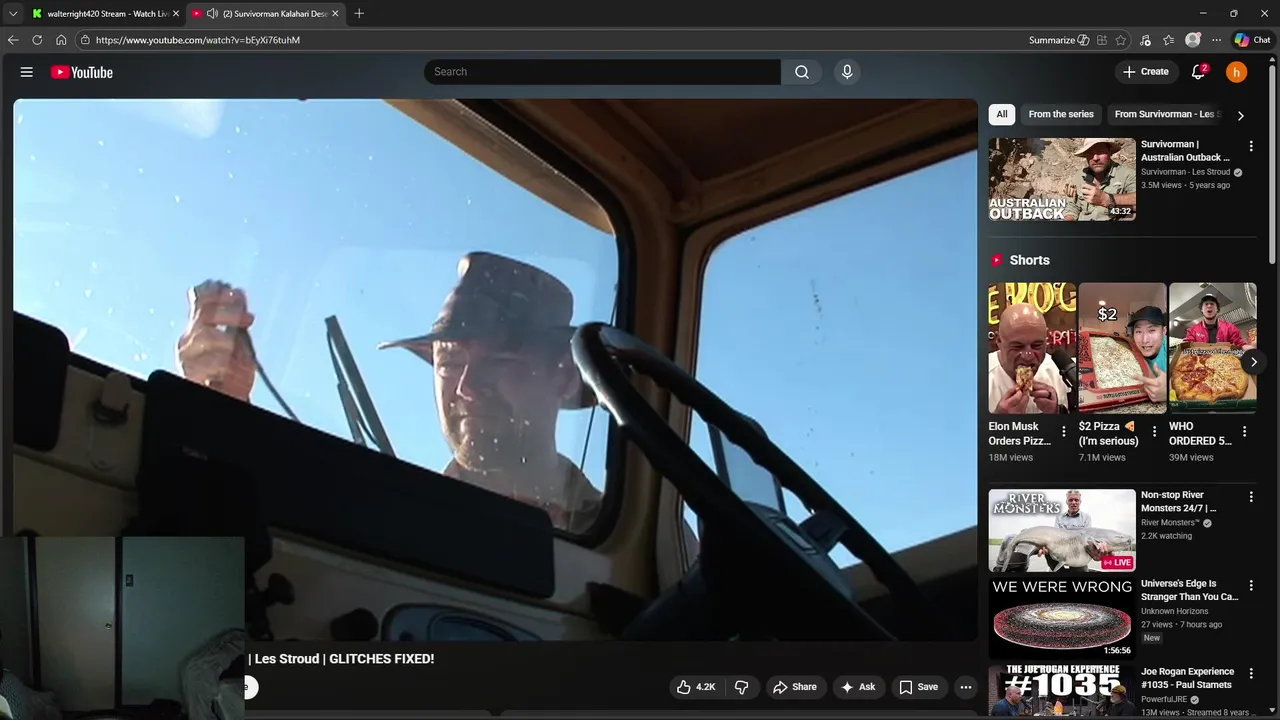1280x720 pixels.
Task: Open browser settings and more menu
Action: point(1216,40)
